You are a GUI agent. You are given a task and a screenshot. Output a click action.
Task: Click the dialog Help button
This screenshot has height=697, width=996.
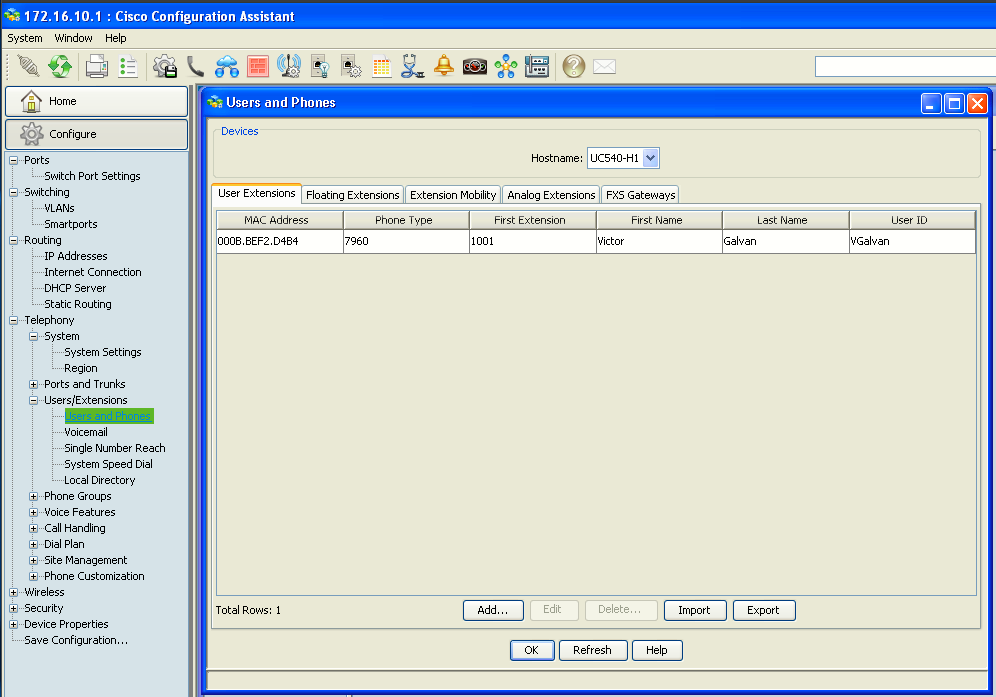(x=657, y=650)
